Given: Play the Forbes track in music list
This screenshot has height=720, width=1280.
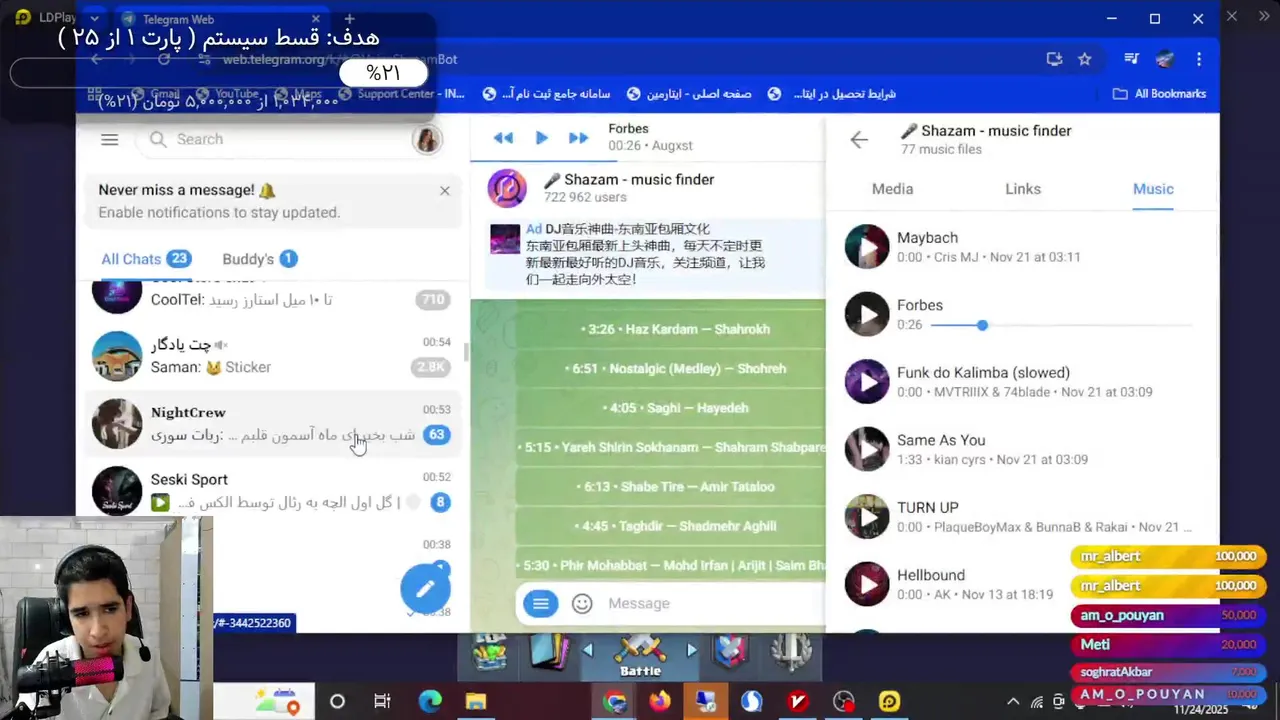Looking at the screenshot, I should coord(867,314).
